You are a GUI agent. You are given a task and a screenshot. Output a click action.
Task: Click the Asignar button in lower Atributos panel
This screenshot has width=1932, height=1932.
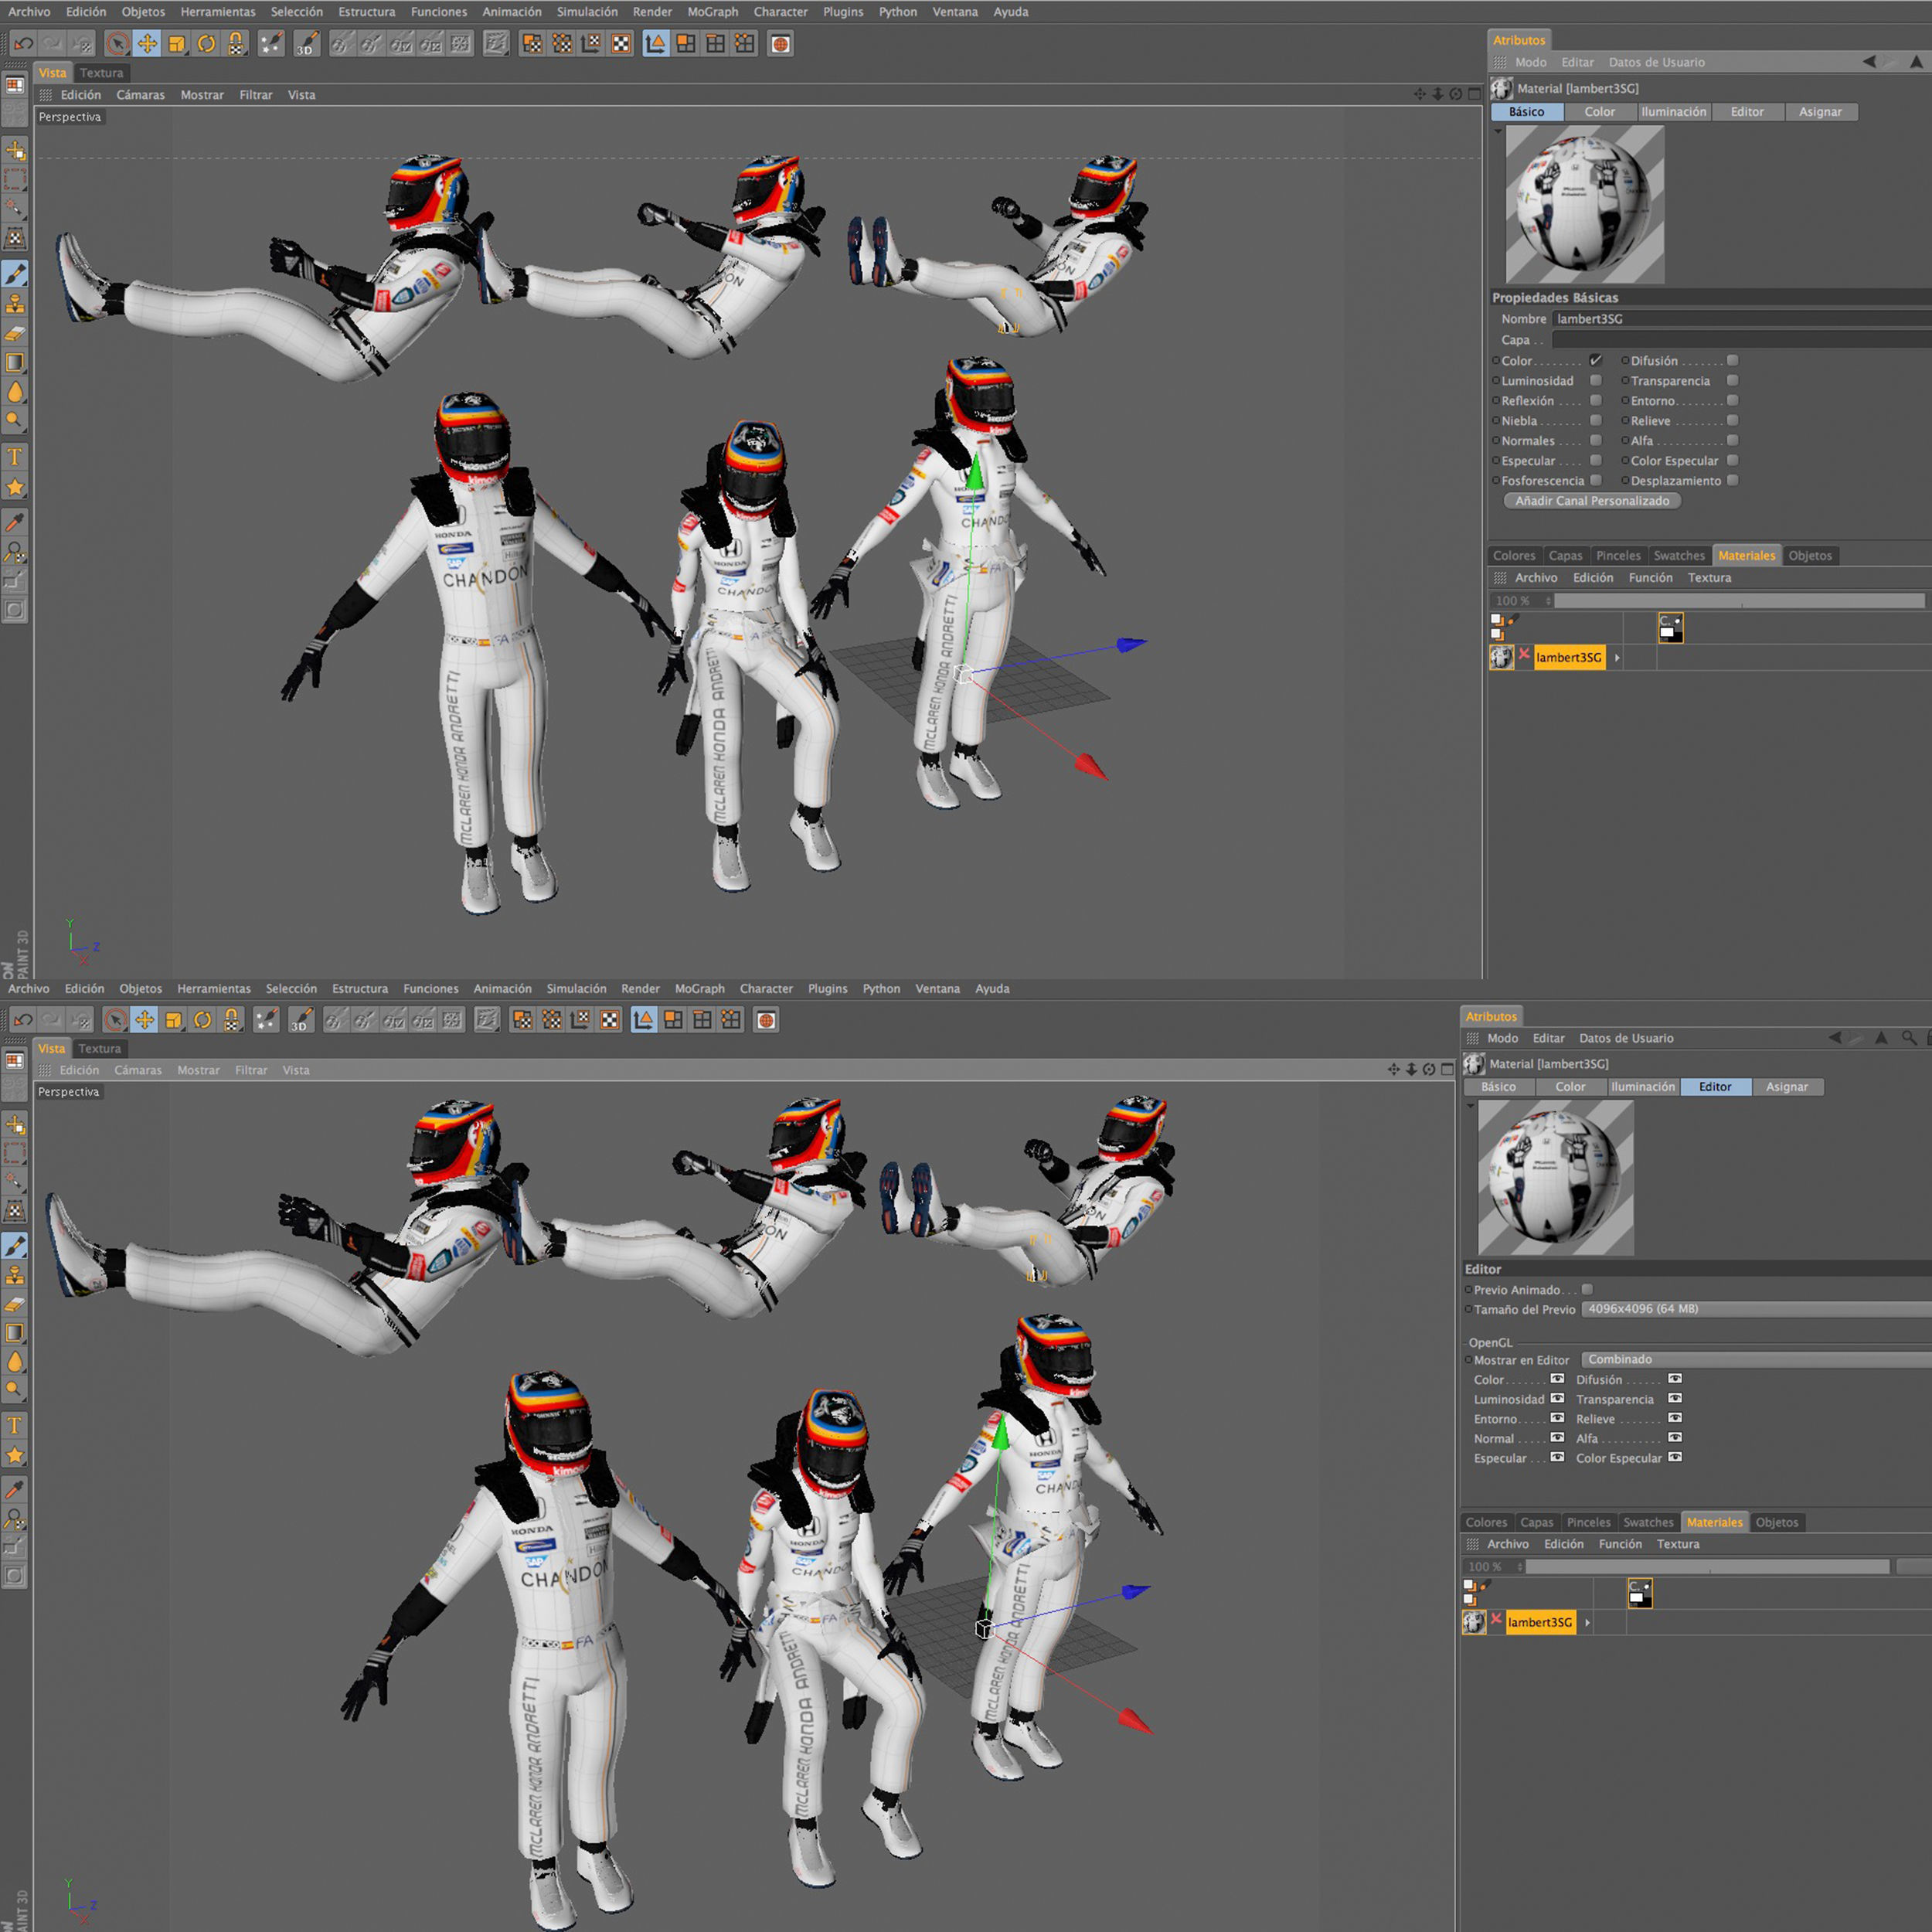point(1786,1087)
